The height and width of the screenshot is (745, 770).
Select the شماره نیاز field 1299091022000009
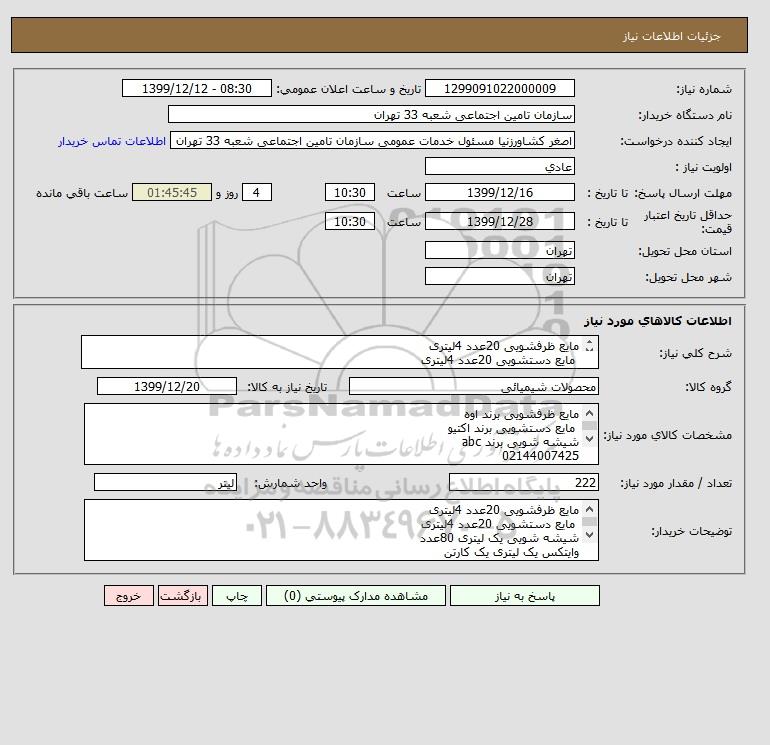click(x=499, y=89)
